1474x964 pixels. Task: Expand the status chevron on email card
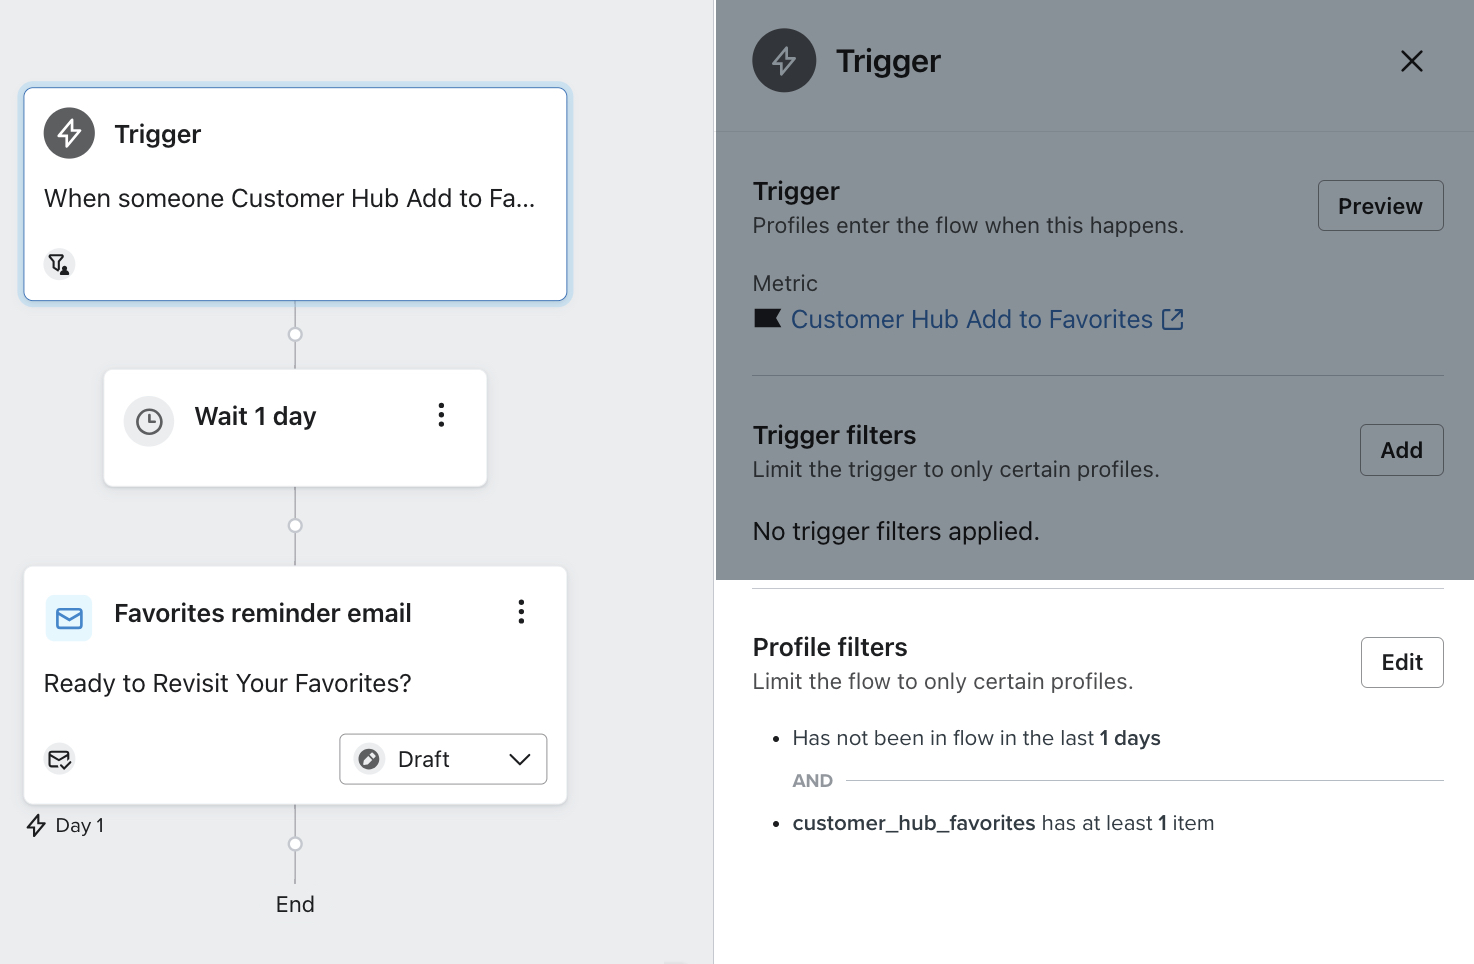click(520, 759)
